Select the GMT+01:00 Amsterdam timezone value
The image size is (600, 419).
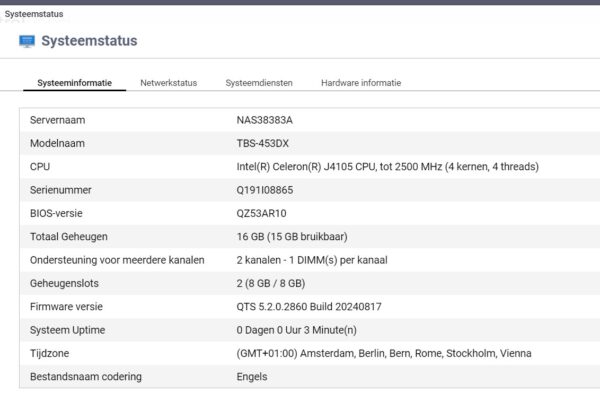(x=384, y=354)
